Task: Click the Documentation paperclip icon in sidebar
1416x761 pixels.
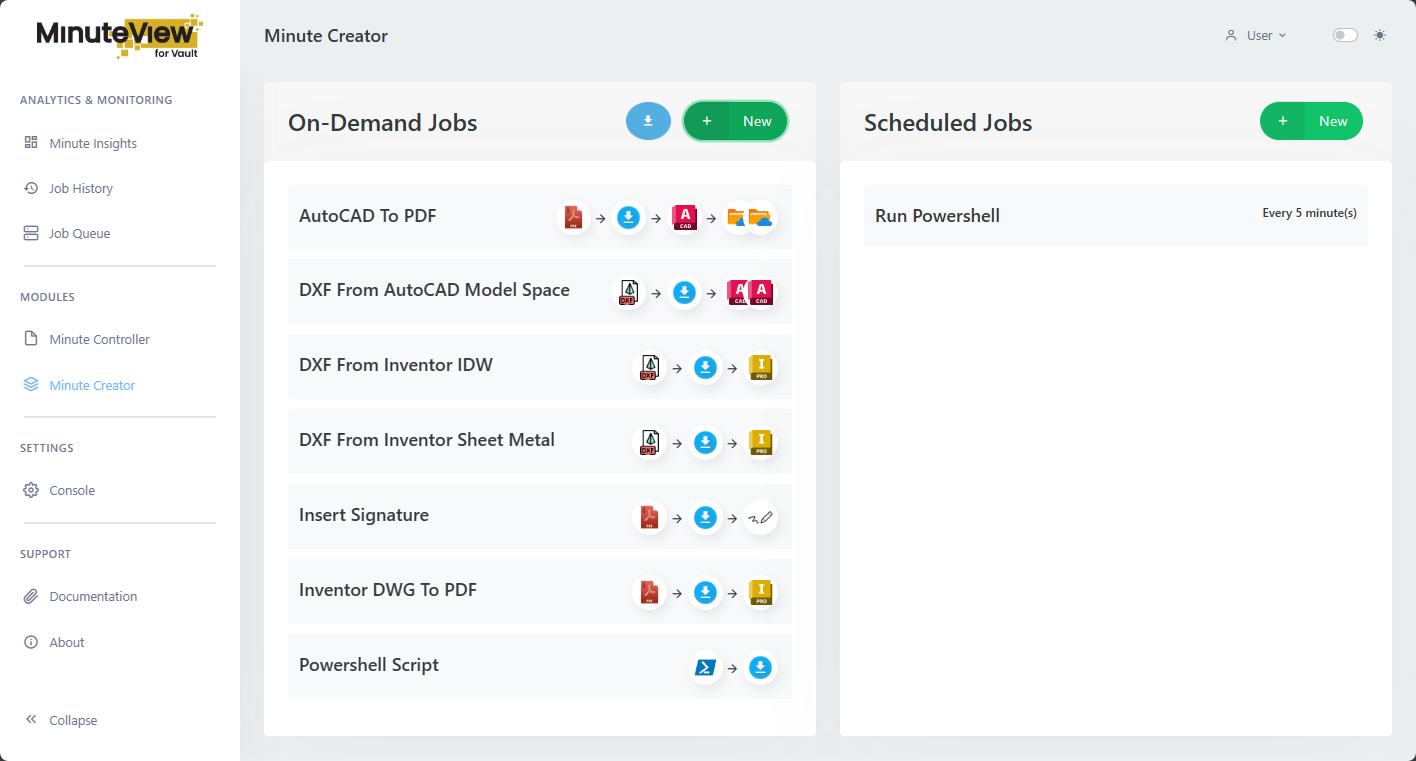Action: click(x=30, y=596)
